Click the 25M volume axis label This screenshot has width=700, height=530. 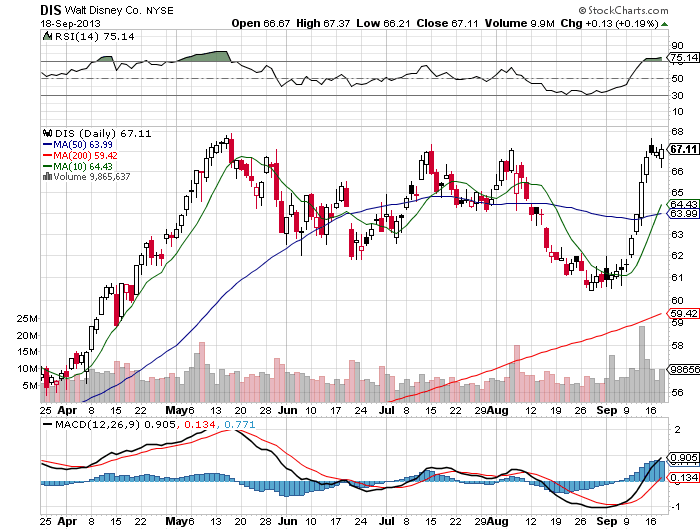27,319
